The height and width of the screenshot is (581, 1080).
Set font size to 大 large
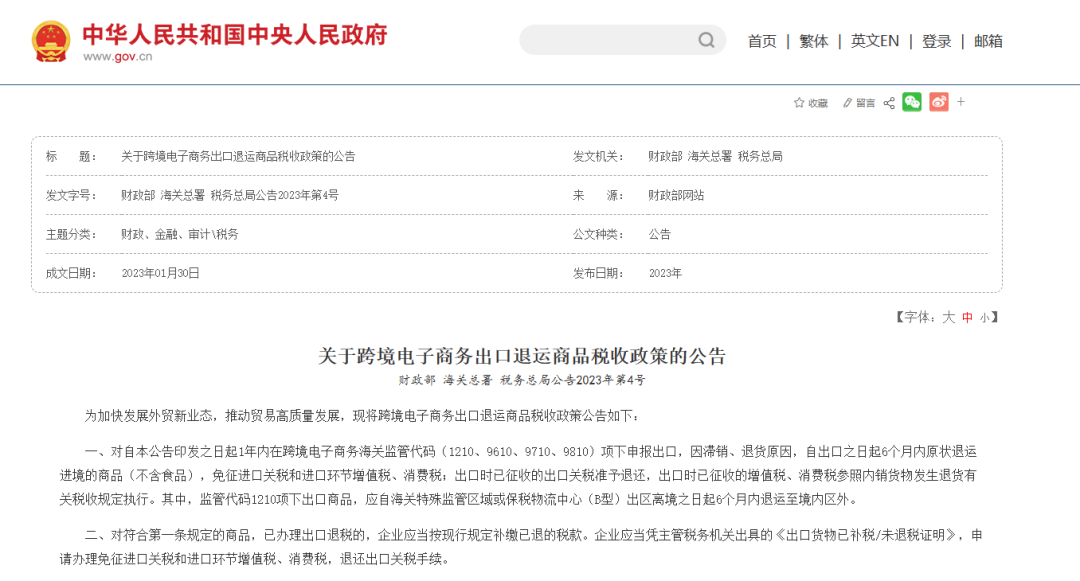coord(948,317)
